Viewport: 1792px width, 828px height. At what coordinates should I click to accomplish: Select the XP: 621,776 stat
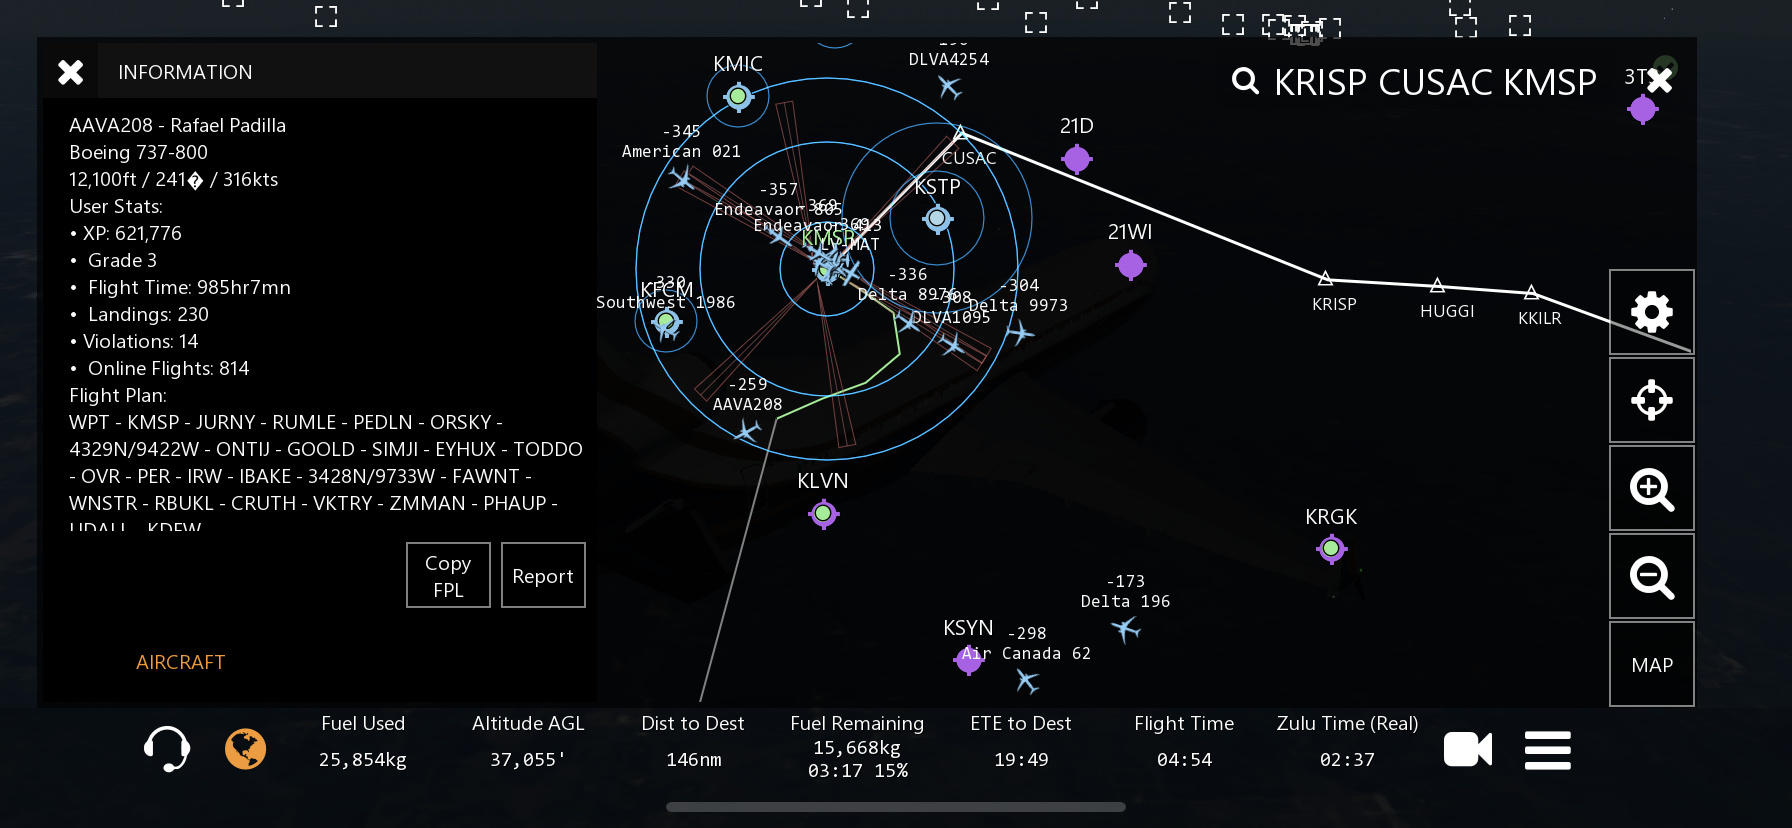tap(125, 233)
